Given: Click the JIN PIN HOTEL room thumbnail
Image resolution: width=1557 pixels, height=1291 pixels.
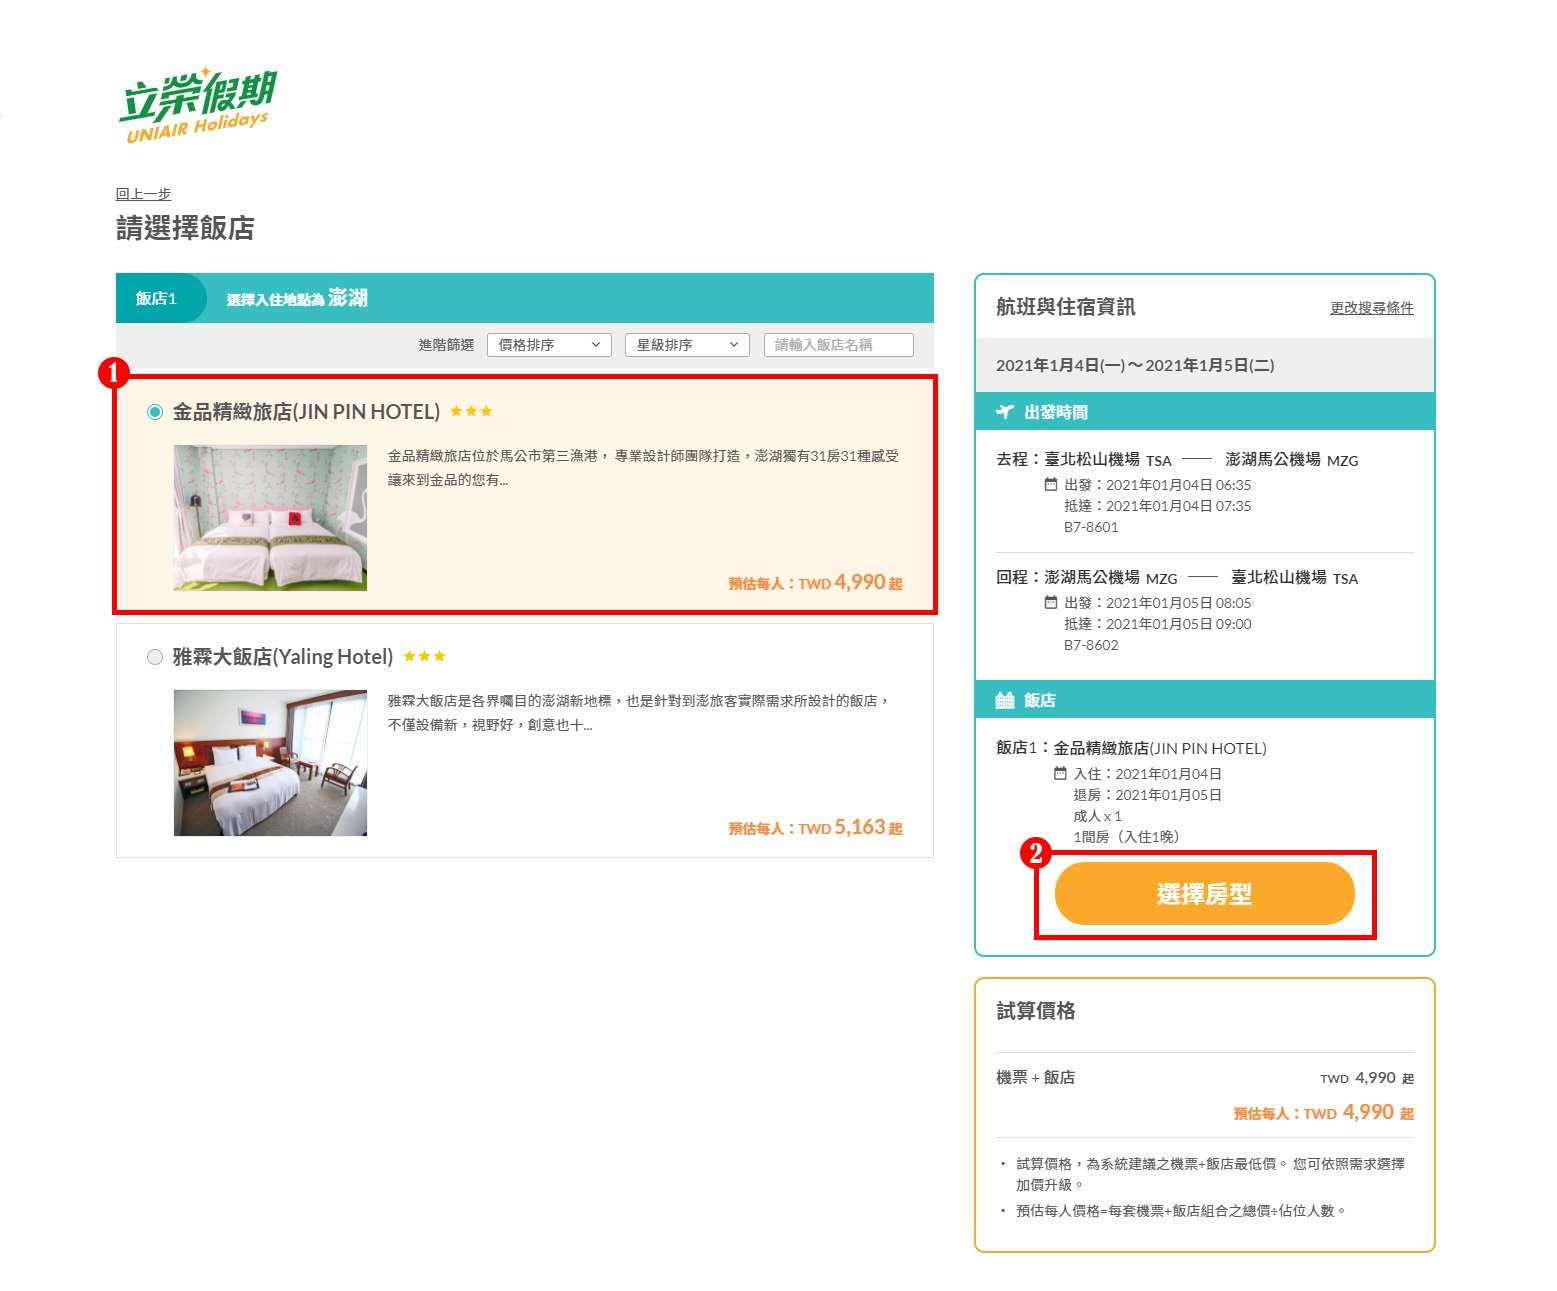Looking at the screenshot, I should [x=270, y=518].
